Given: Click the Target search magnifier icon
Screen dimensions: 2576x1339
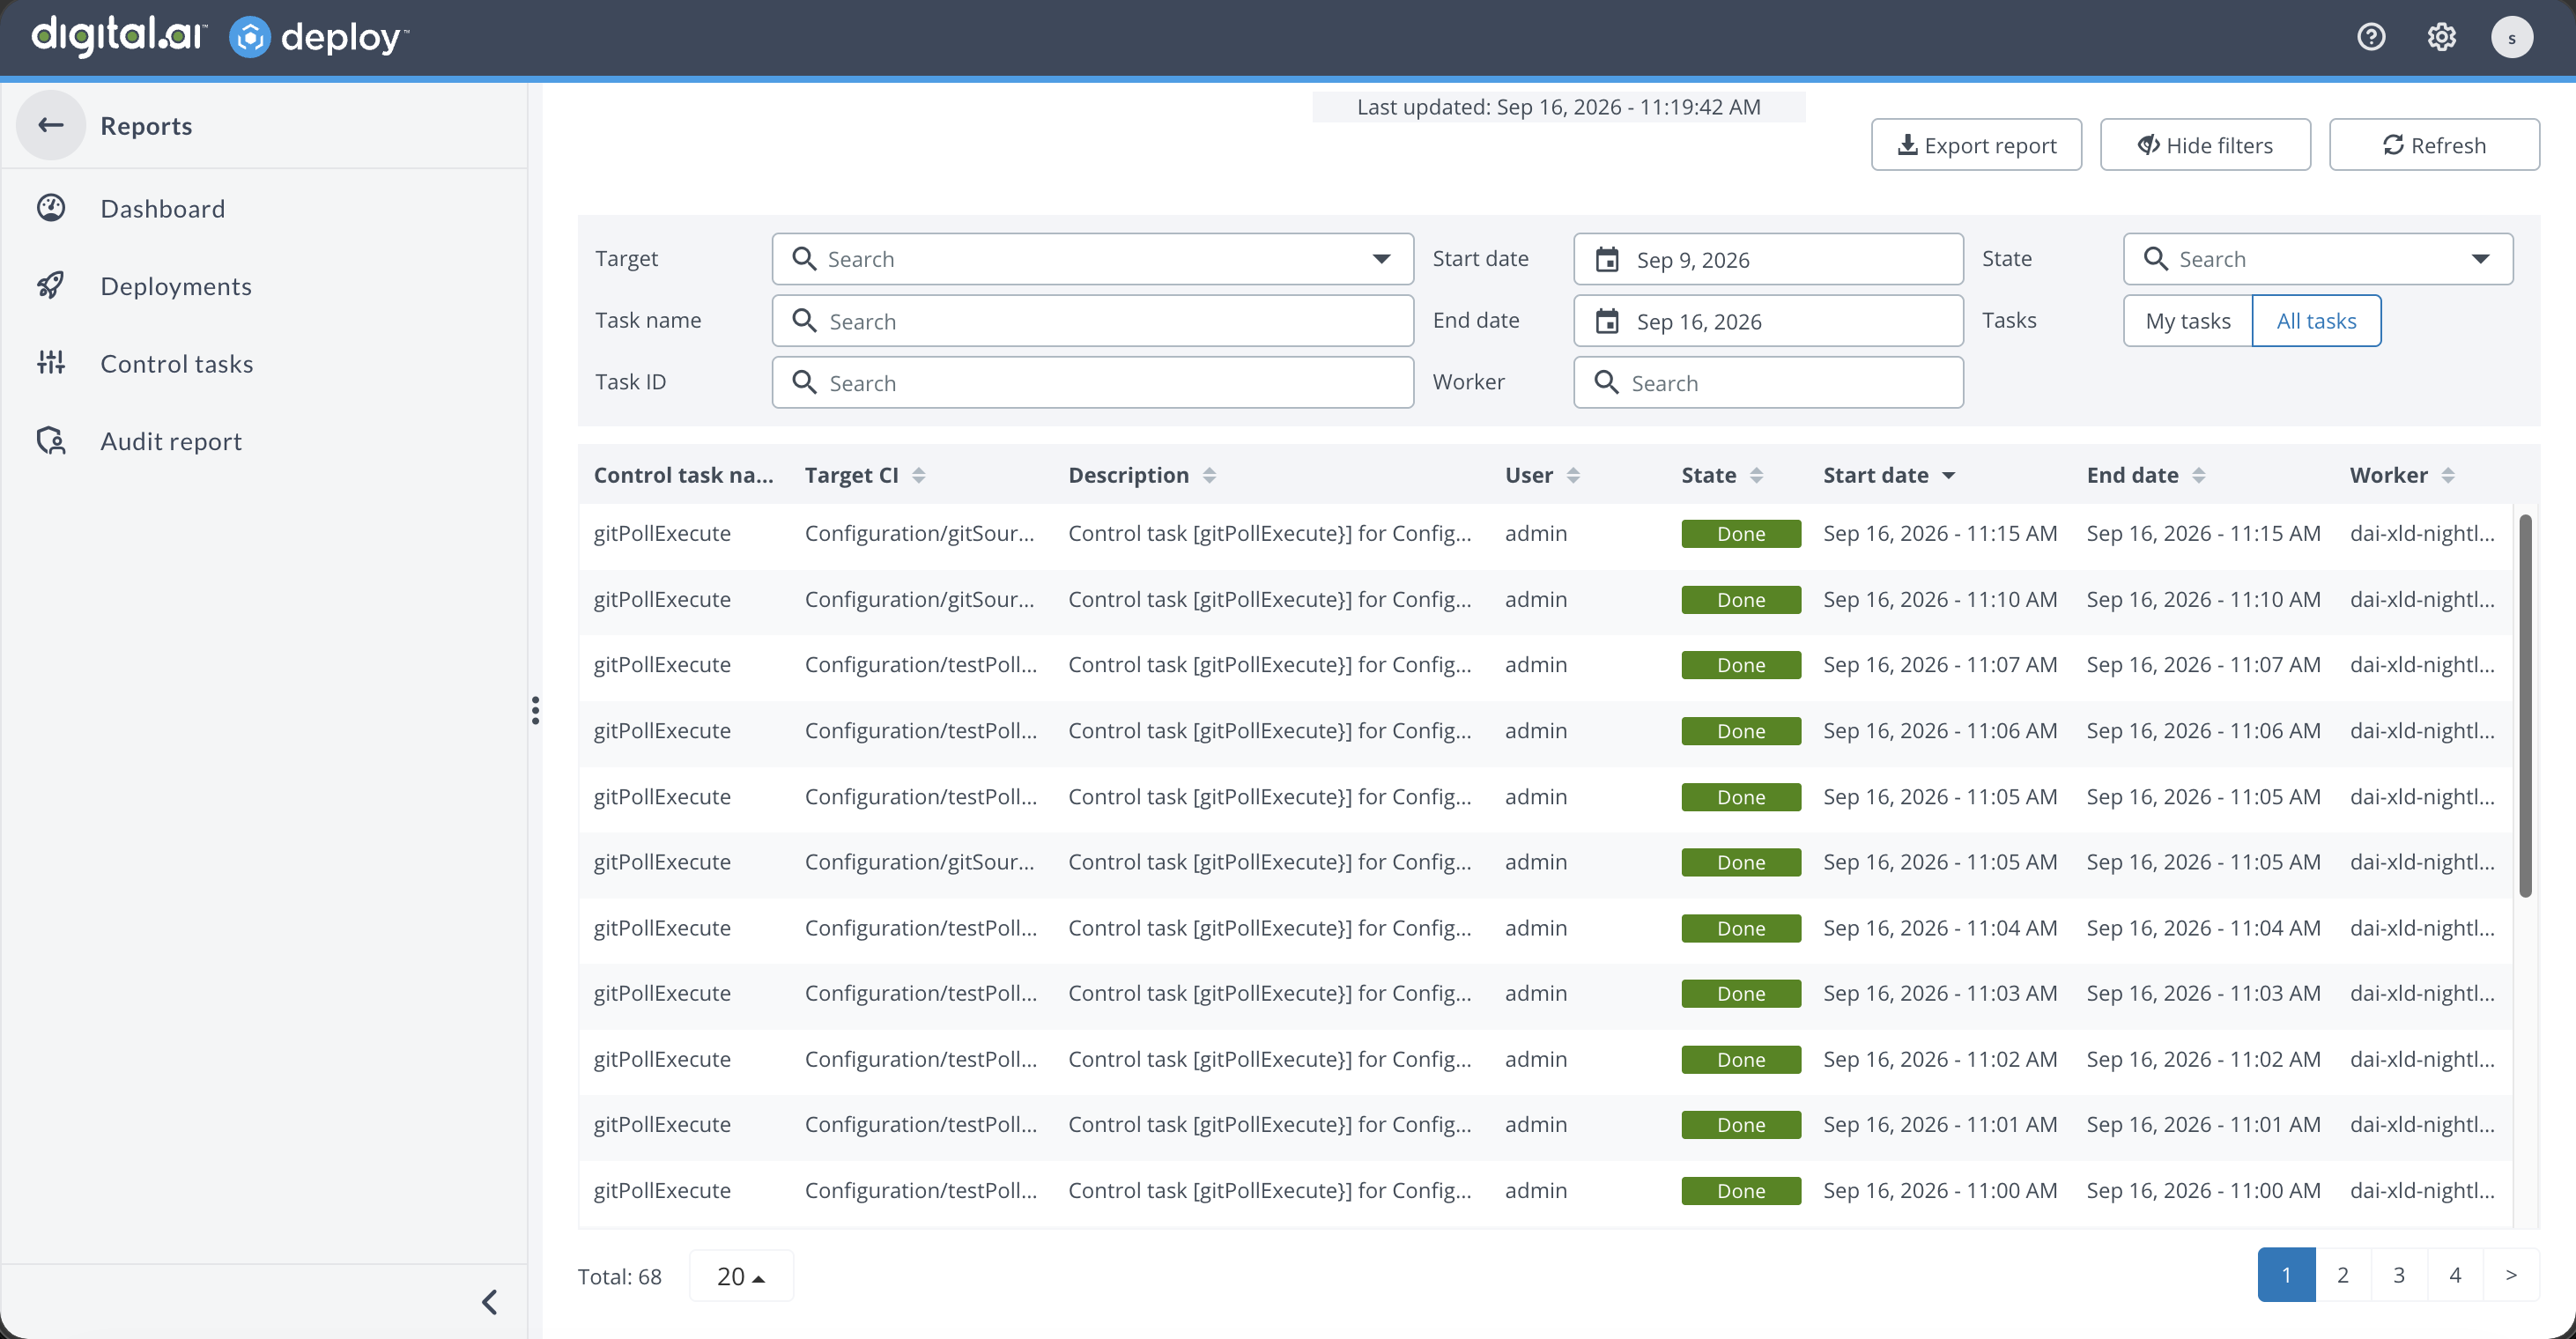Looking at the screenshot, I should 804,259.
